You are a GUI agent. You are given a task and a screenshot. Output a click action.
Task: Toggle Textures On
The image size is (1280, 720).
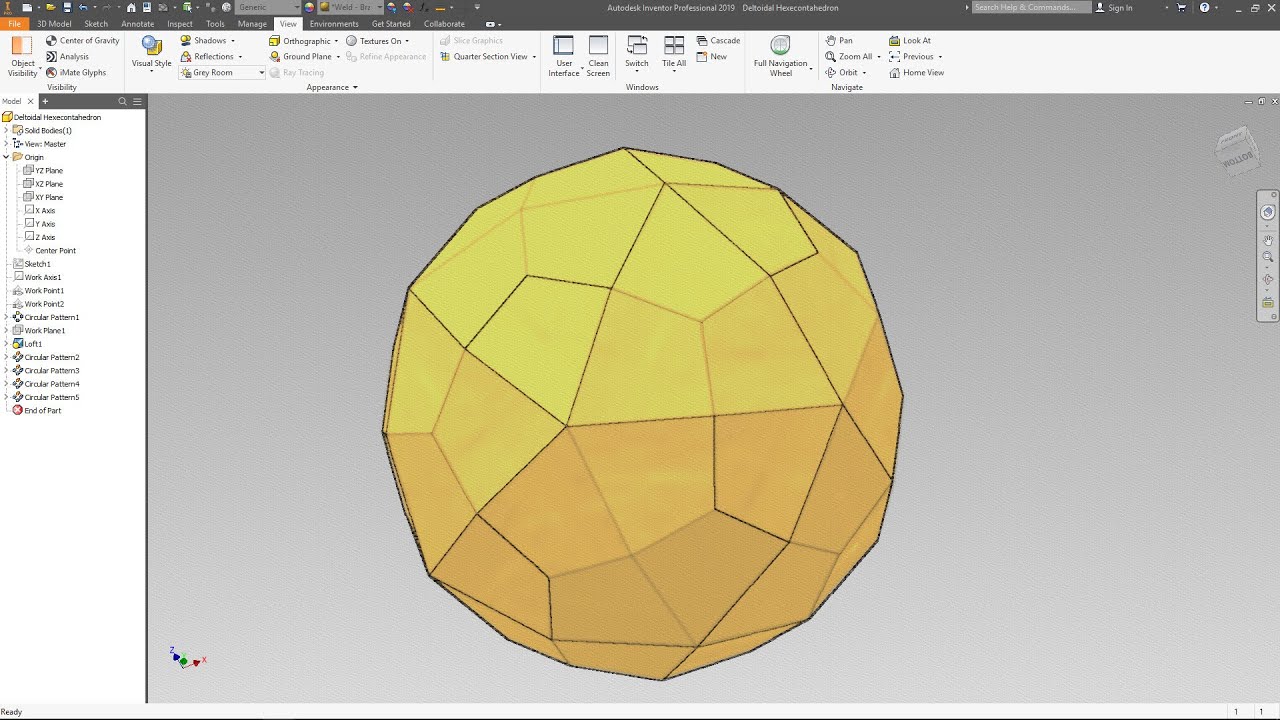pyautogui.click(x=373, y=41)
